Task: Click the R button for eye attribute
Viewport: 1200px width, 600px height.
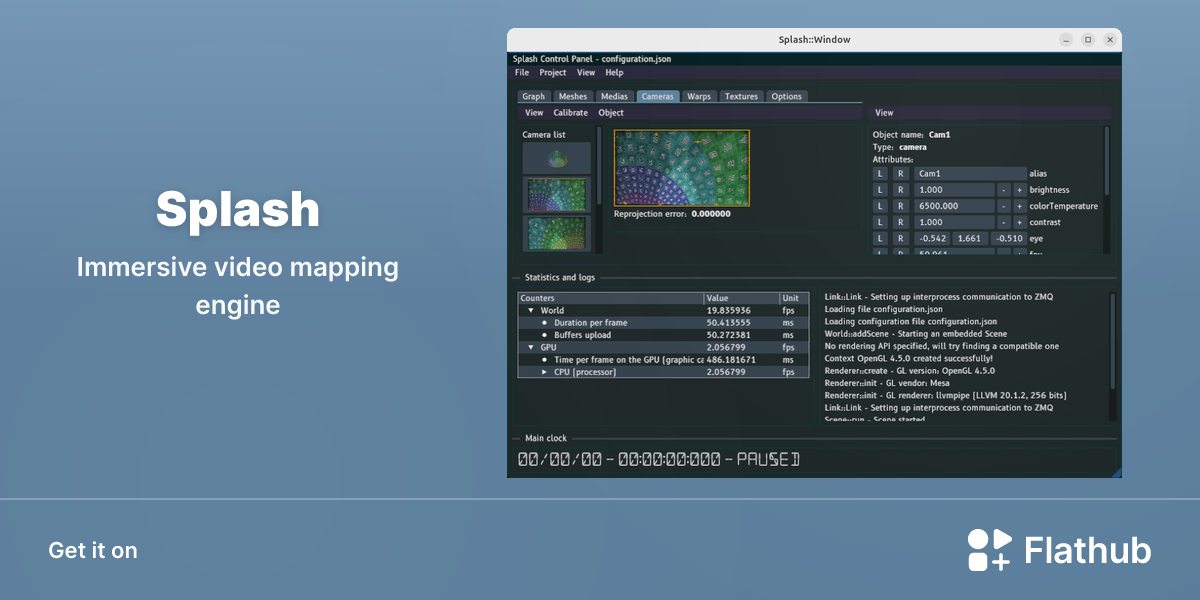Action: pyautogui.click(x=900, y=238)
